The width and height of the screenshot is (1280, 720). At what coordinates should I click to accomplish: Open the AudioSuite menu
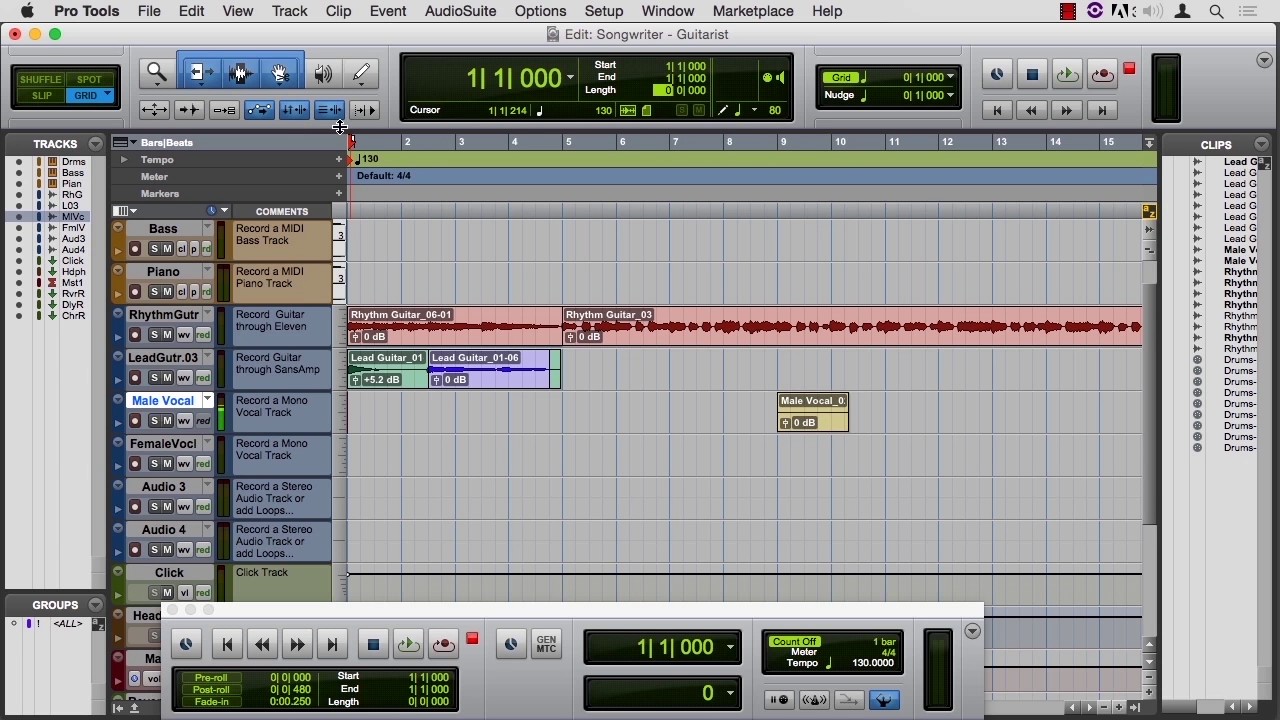[x=460, y=11]
